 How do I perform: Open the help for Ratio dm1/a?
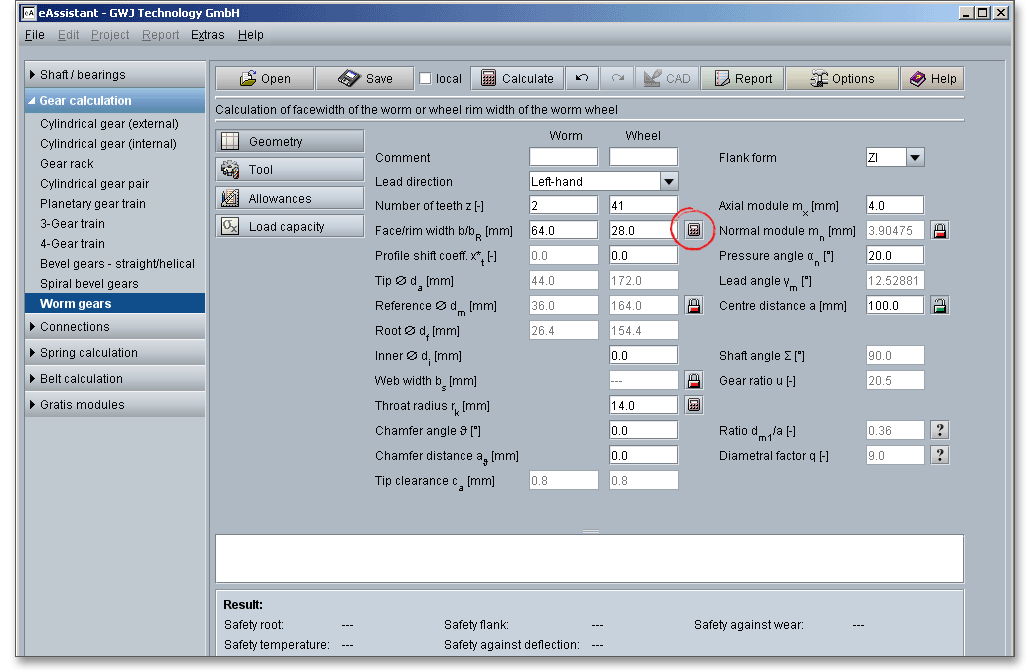(x=940, y=430)
